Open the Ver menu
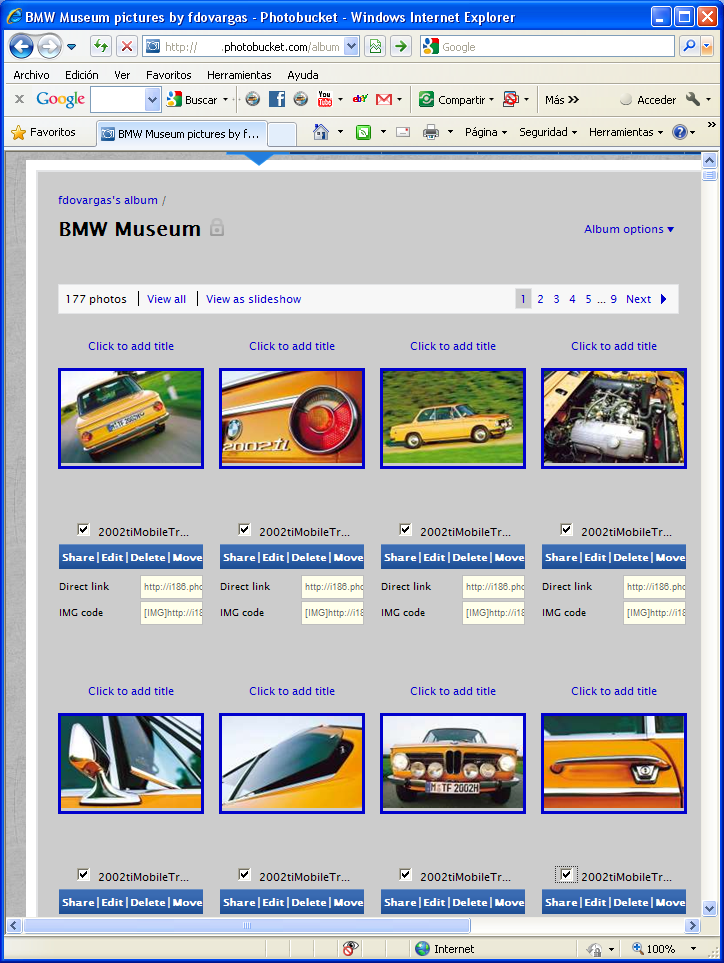The width and height of the screenshot is (724, 963). tap(122, 75)
